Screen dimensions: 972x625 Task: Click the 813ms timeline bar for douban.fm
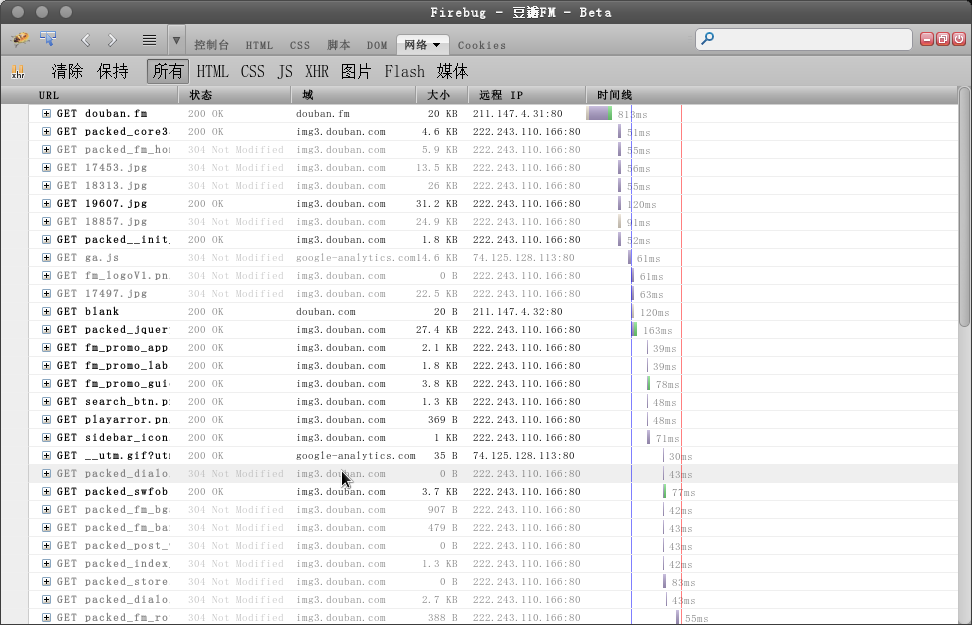(599, 113)
